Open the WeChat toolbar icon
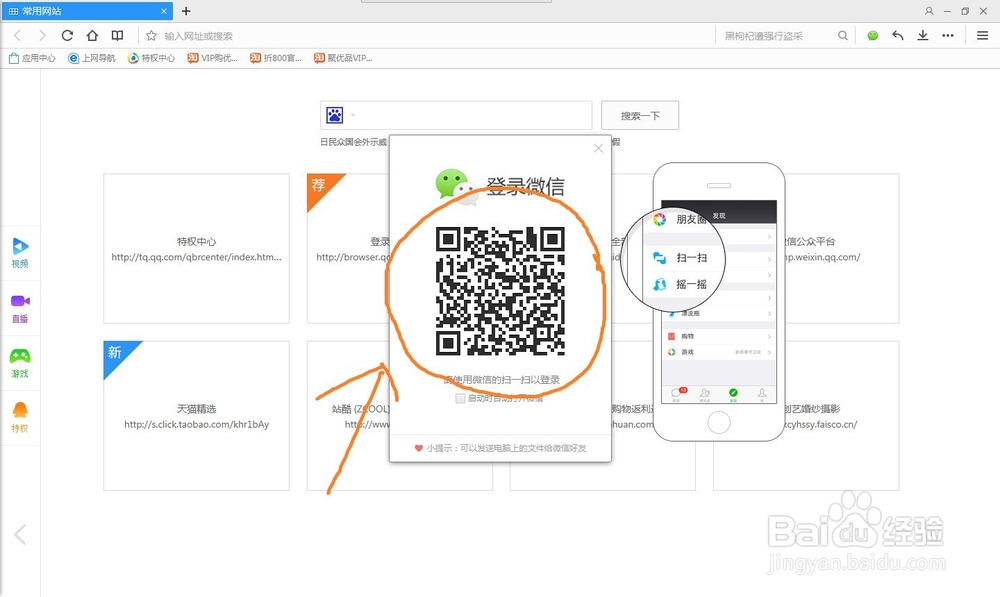 click(x=872, y=36)
